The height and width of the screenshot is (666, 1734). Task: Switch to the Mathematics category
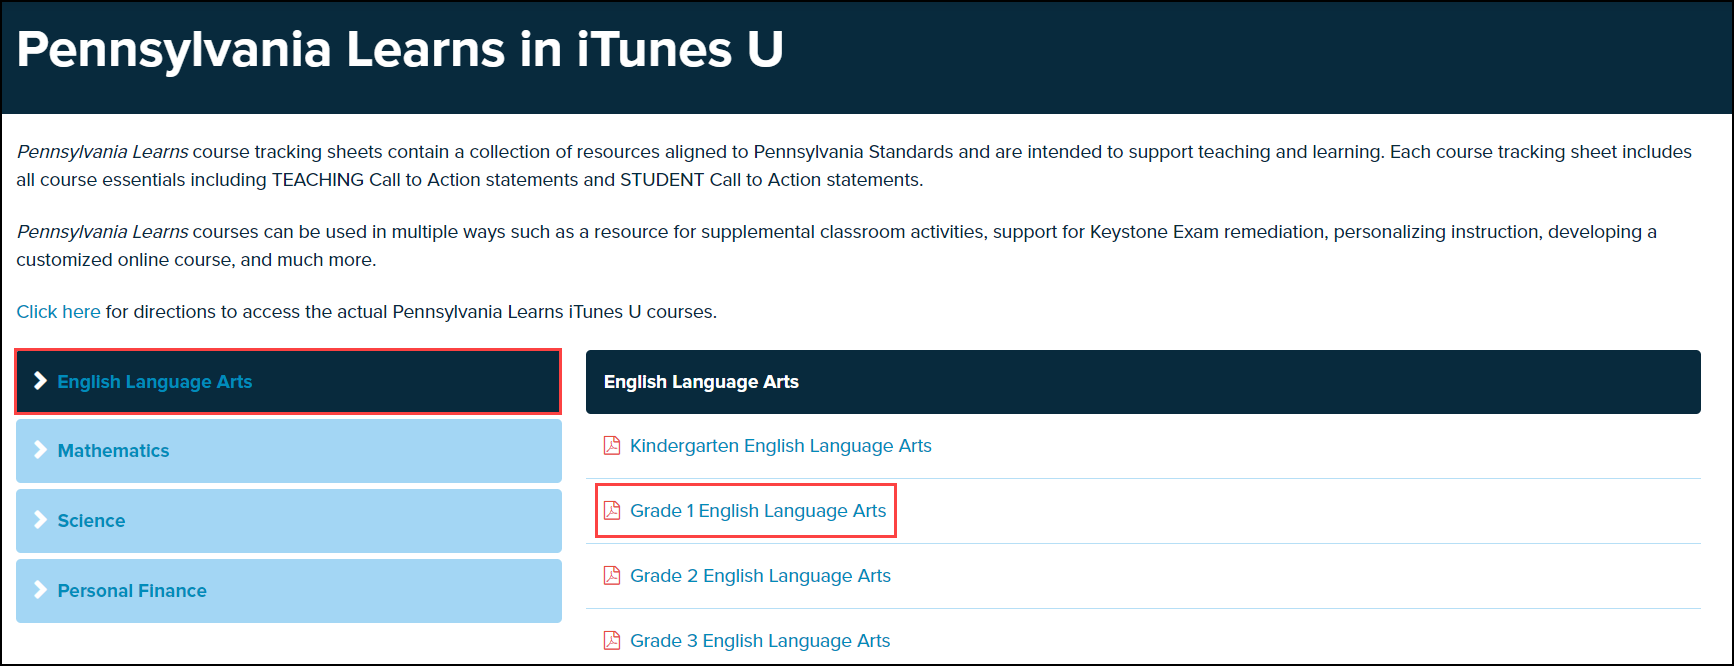coord(114,451)
